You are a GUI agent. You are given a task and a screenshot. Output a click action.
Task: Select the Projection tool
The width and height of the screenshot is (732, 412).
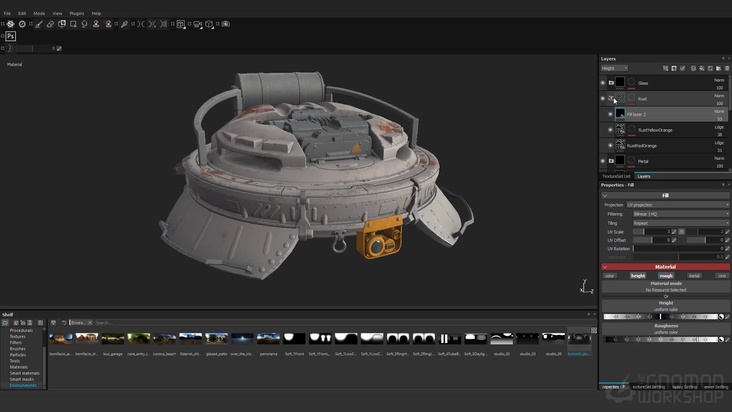(x=62, y=24)
